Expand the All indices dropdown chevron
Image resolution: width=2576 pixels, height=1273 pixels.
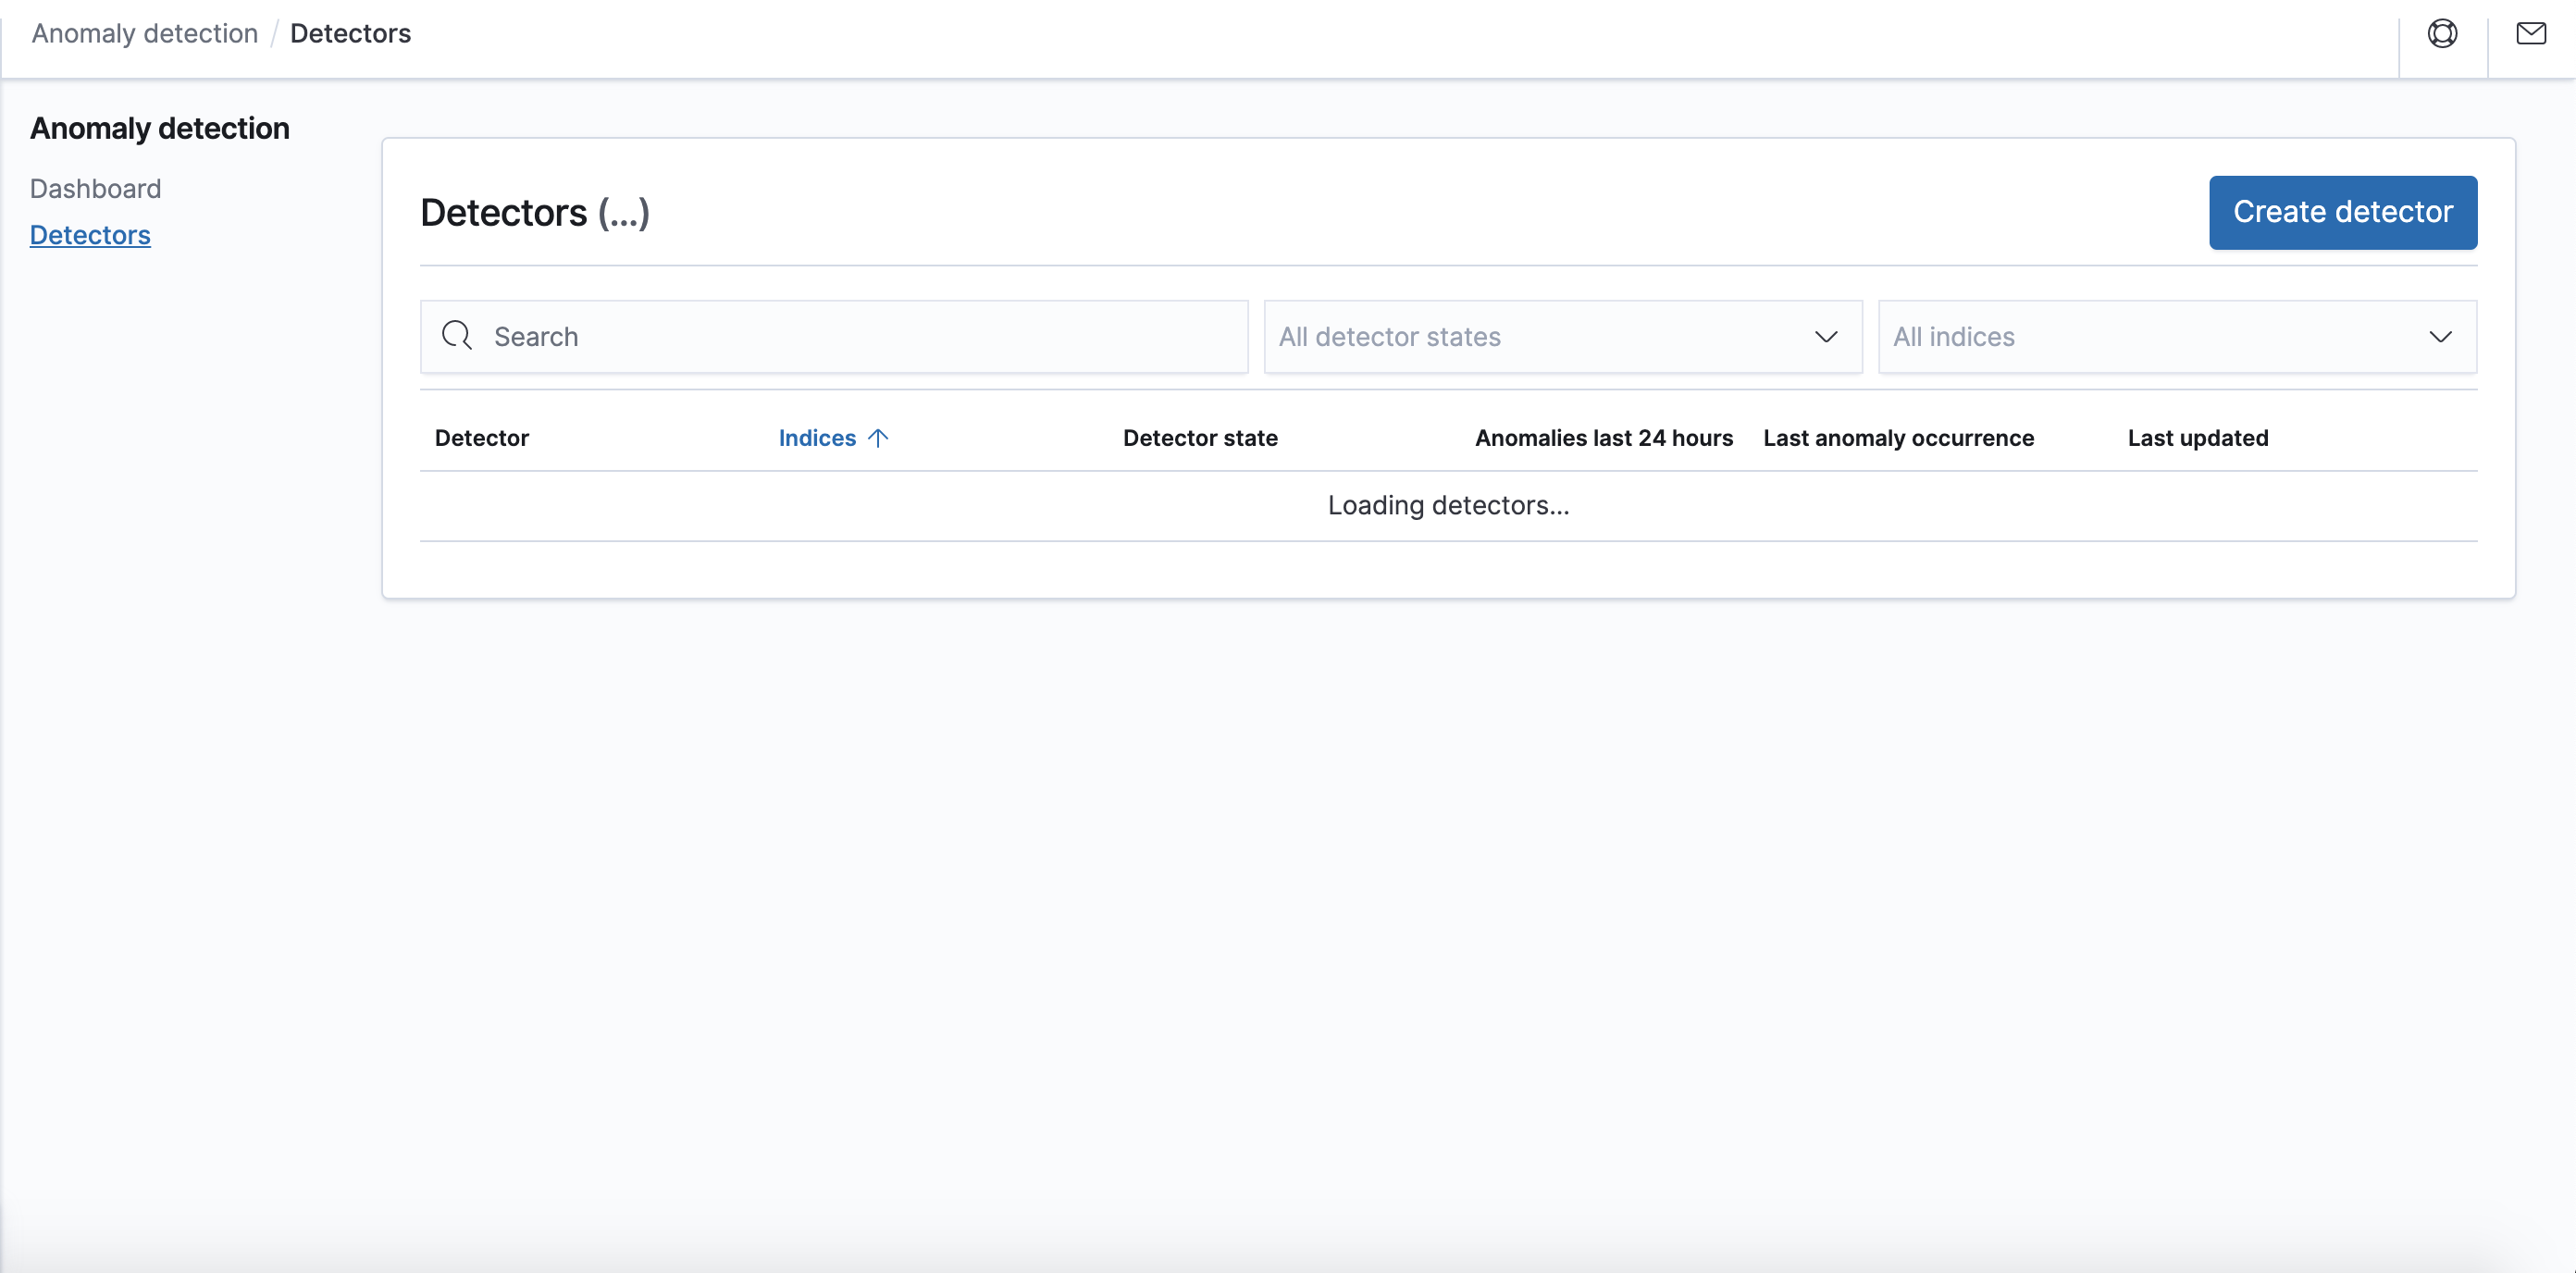(x=2440, y=337)
